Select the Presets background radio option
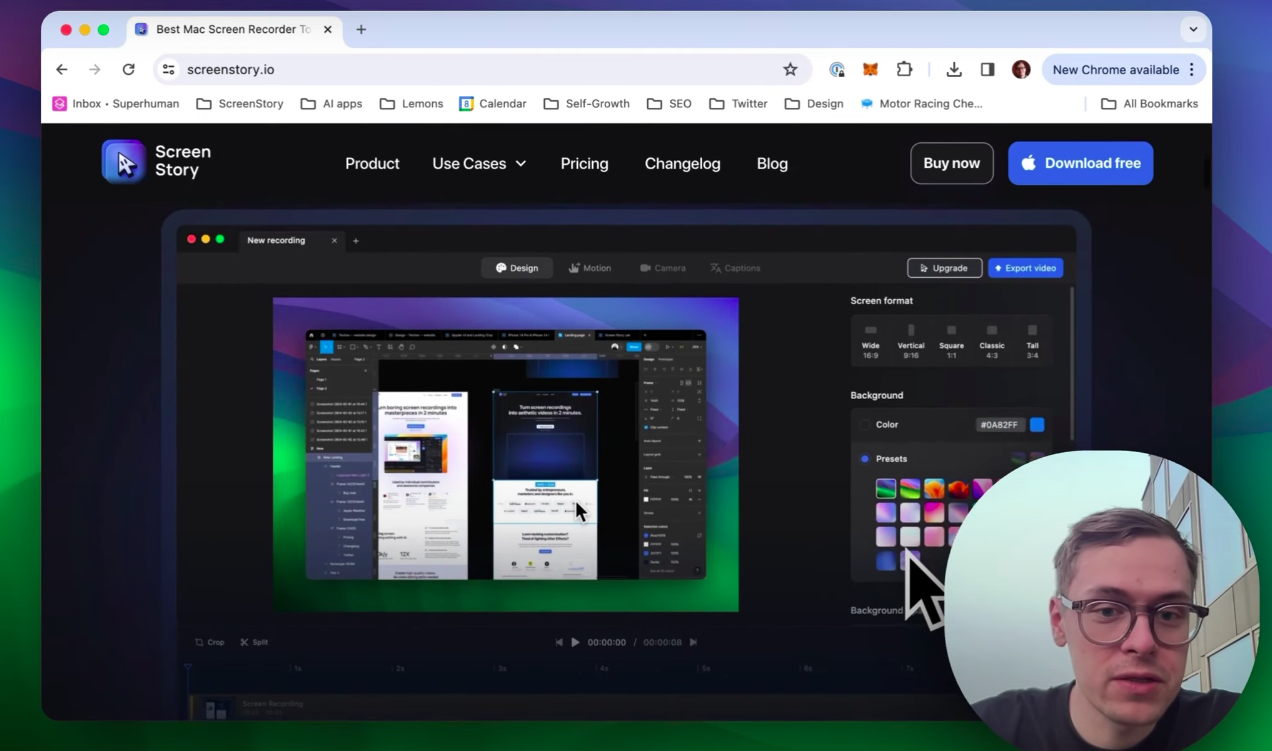Screen dimensions: 1272x751 point(865,459)
